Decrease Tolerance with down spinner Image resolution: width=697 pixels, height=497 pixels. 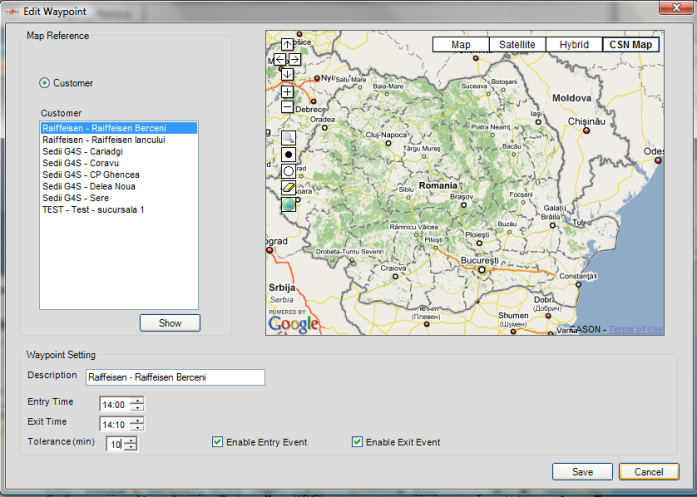(x=130, y=447)
